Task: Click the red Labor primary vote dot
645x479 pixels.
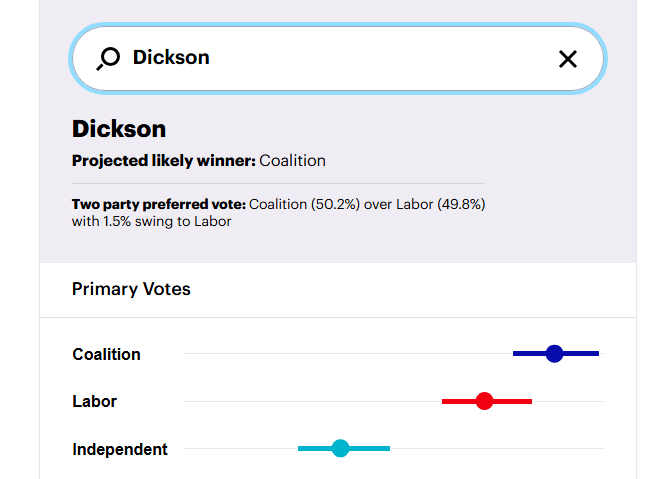Action: [x=485, y=401]
